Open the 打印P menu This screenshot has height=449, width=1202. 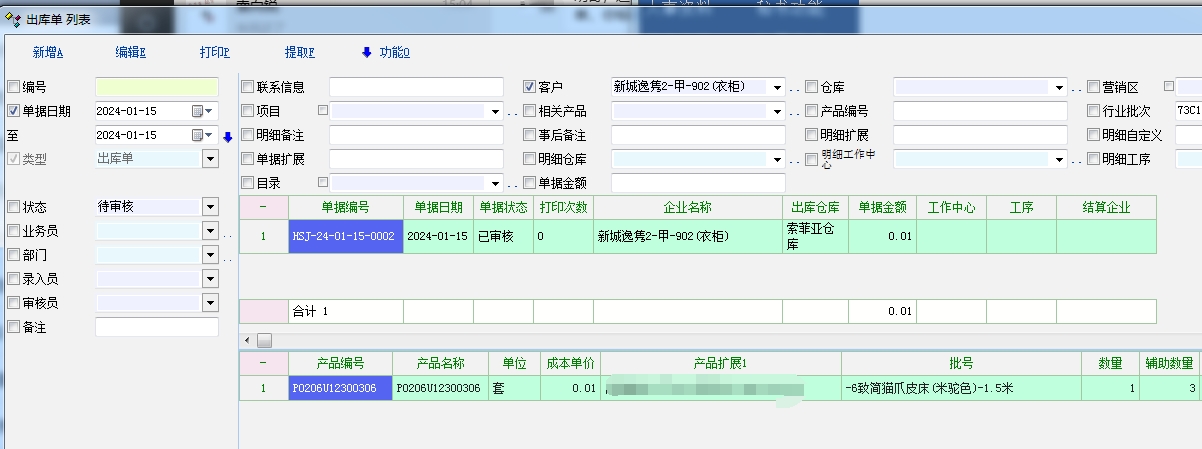pos(214,53)
